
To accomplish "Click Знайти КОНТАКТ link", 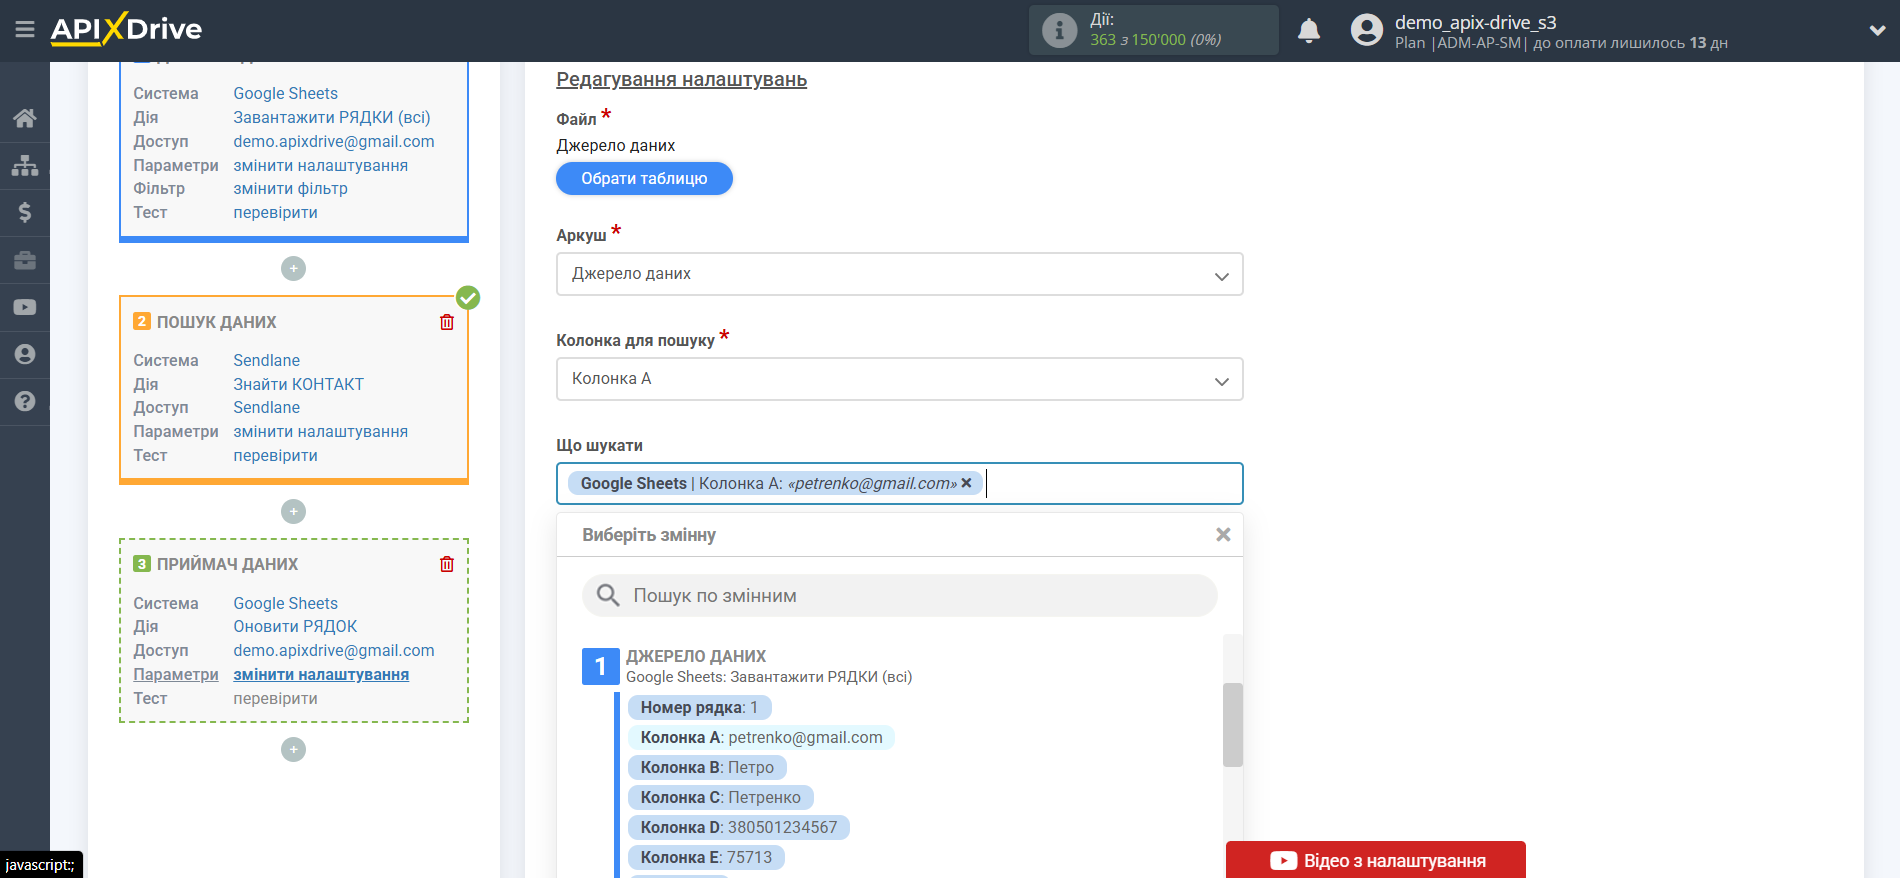I will click(x=298, y=384).
